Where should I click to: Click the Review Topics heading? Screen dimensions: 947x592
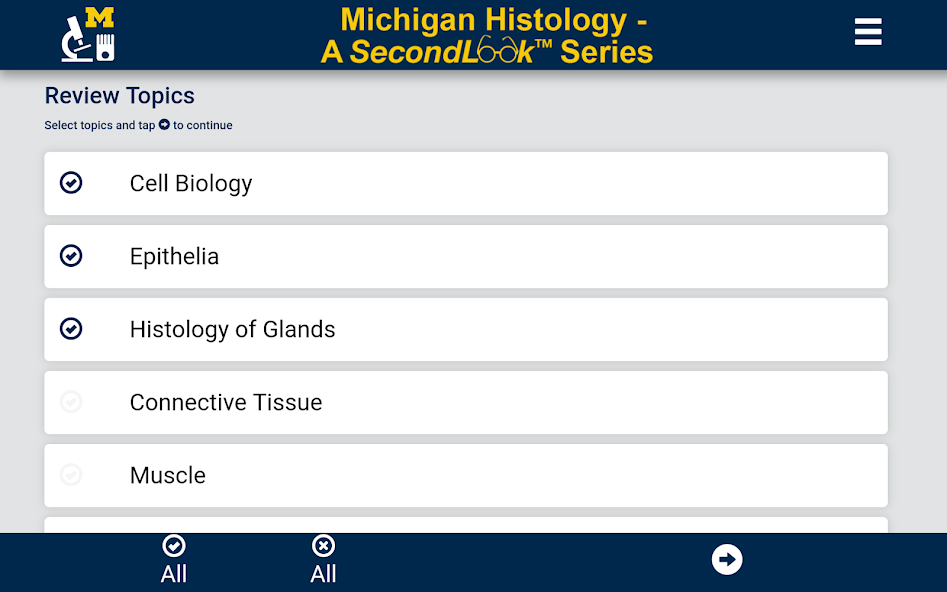click(x=119, y=95)
